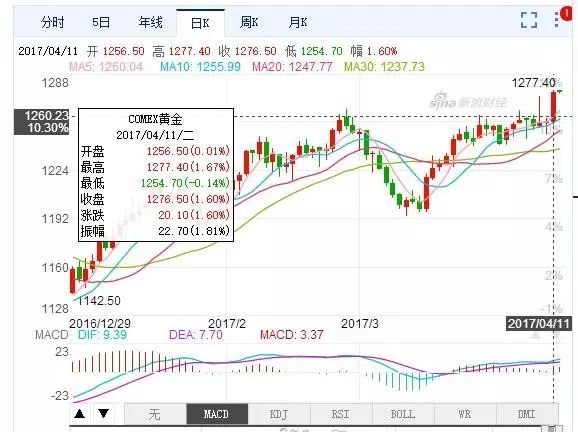The height and width of the screenshot is (432, 578).
Task: Click the red notification badge
Action: tap(566, 14)
